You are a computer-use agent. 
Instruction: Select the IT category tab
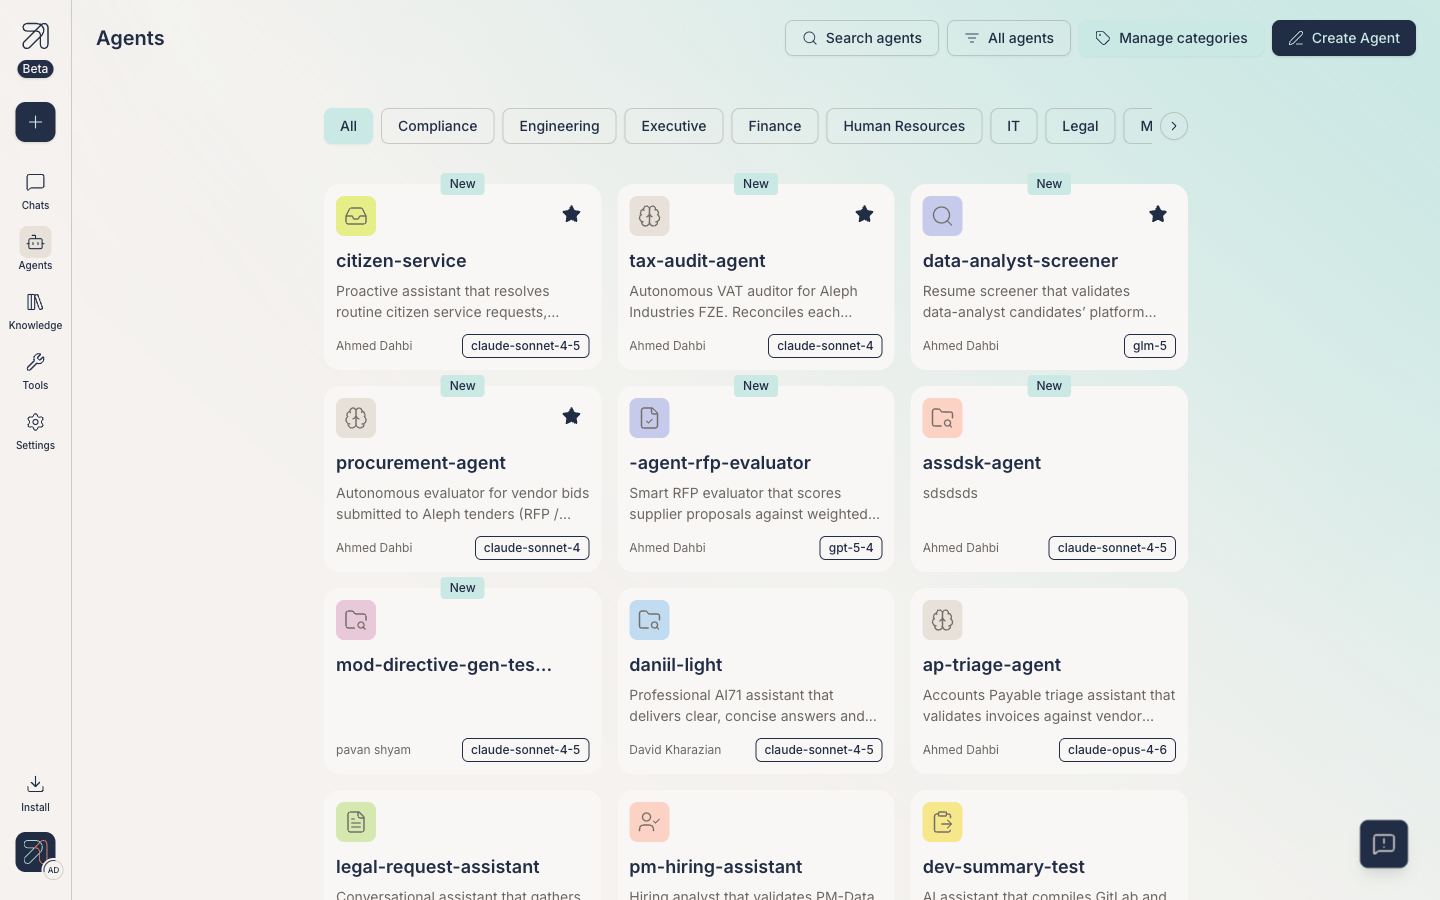pyautogui.click(x=1013, y=126)
